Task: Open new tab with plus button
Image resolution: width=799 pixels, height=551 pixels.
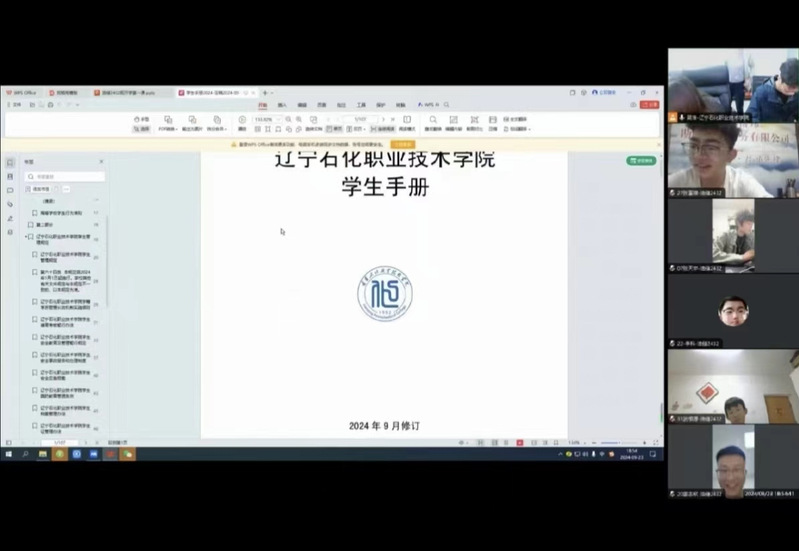Action: click(x=264, y=93)
